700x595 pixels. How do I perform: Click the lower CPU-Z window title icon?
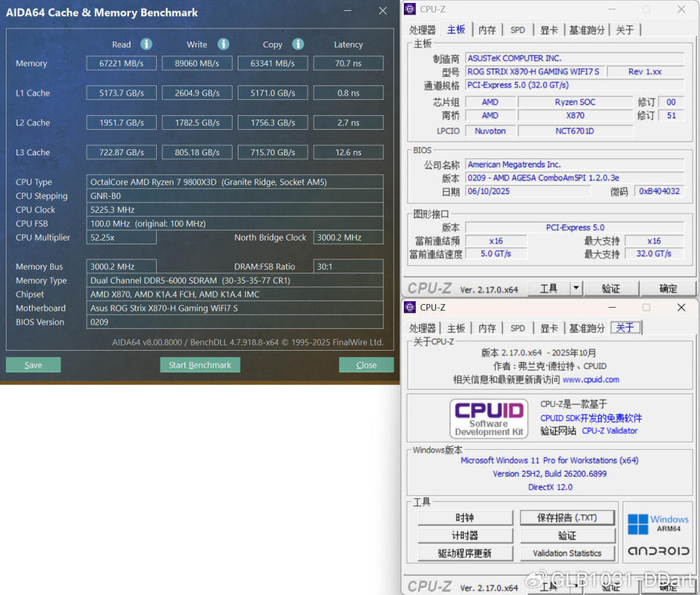pyautogui.click(x=410, y=307)
